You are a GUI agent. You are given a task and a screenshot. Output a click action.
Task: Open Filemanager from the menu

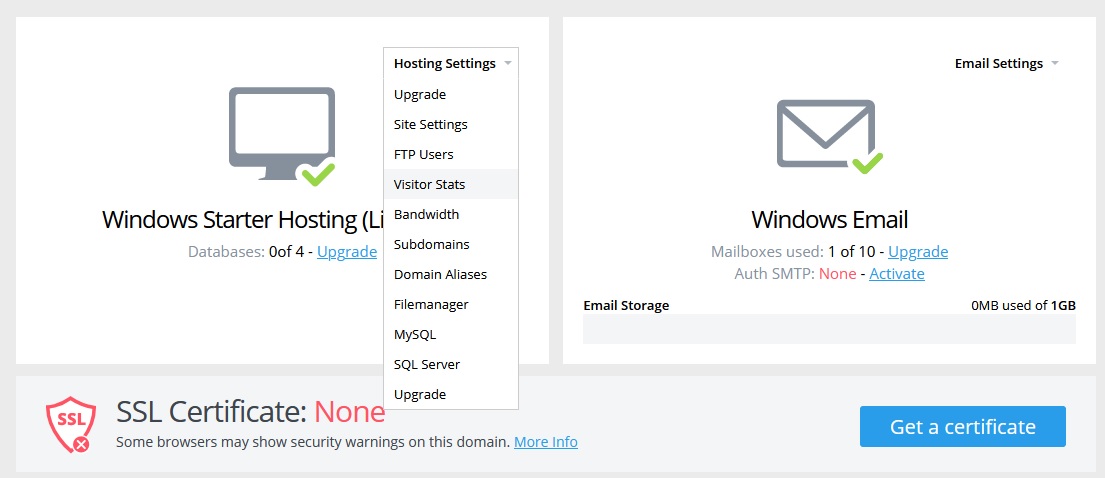click(x=451, y=305)
